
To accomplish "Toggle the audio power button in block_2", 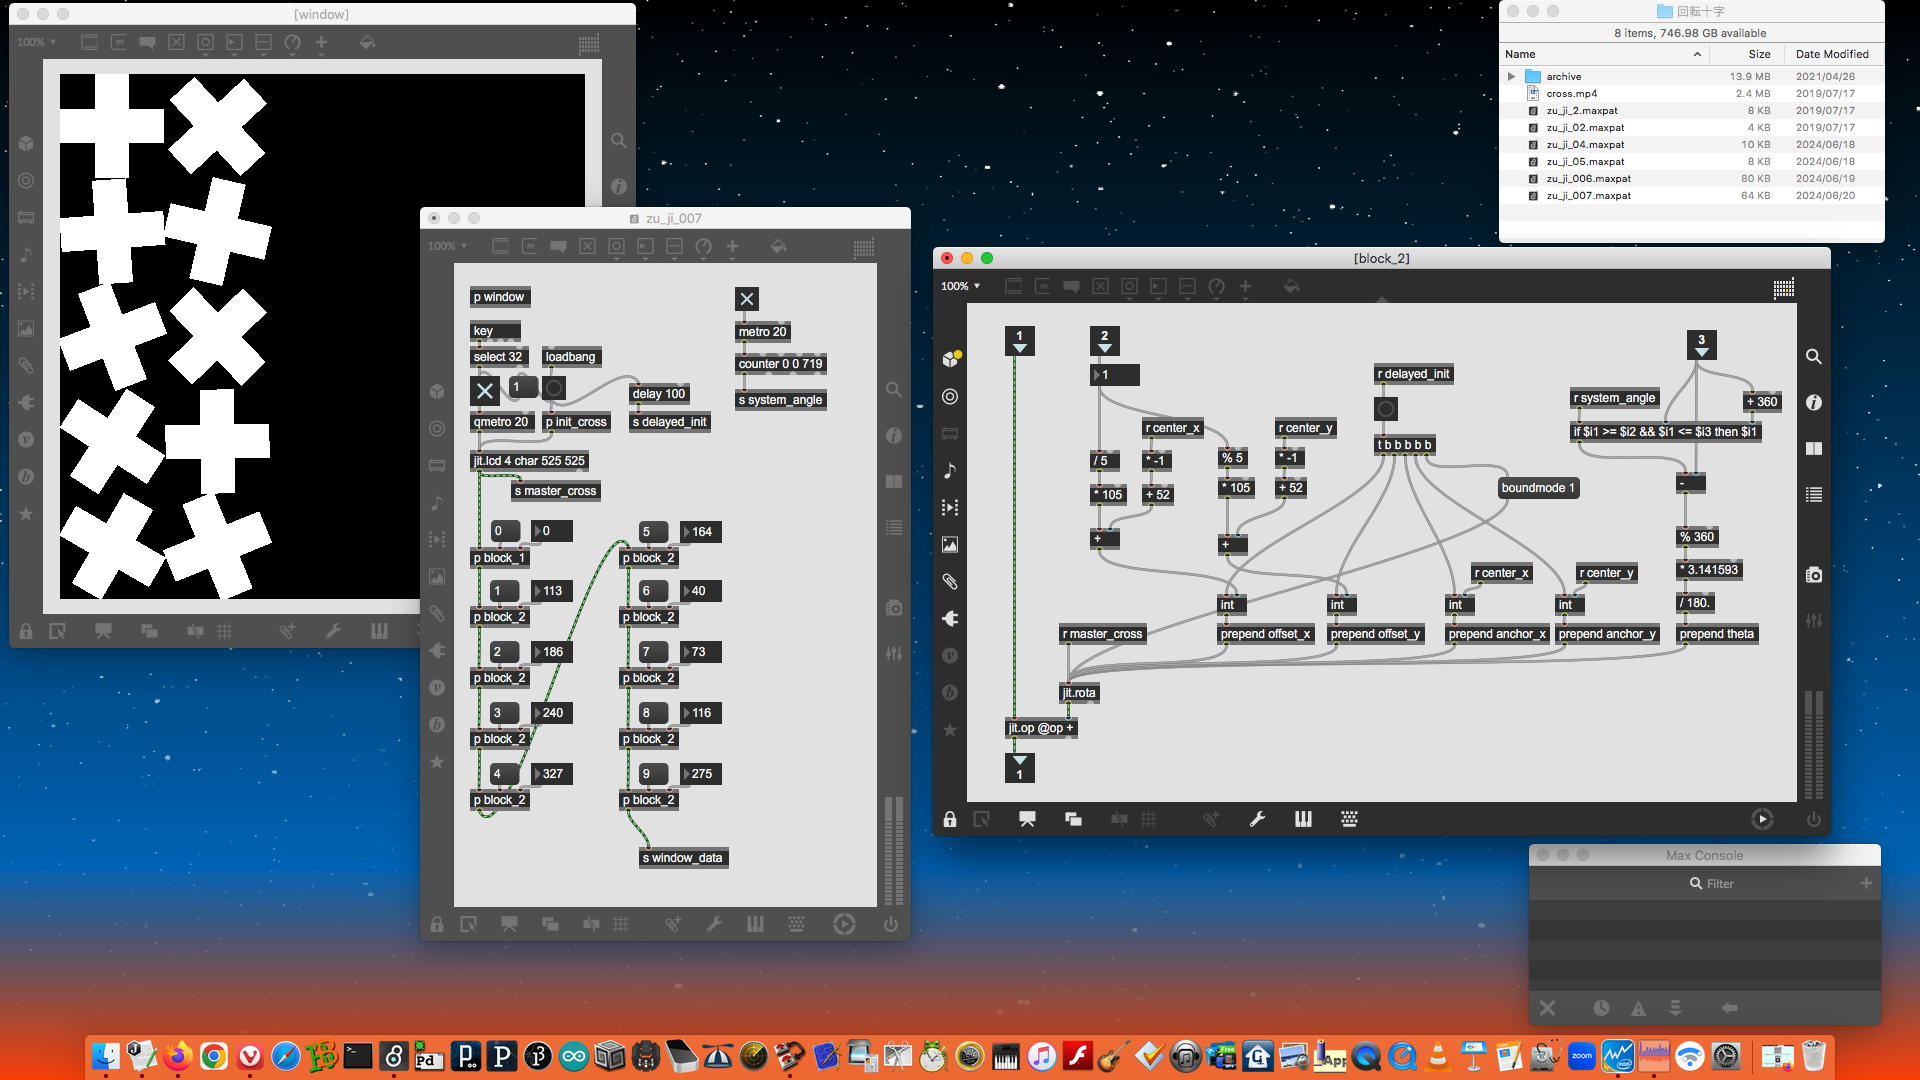I will [x=1813, y=820].
